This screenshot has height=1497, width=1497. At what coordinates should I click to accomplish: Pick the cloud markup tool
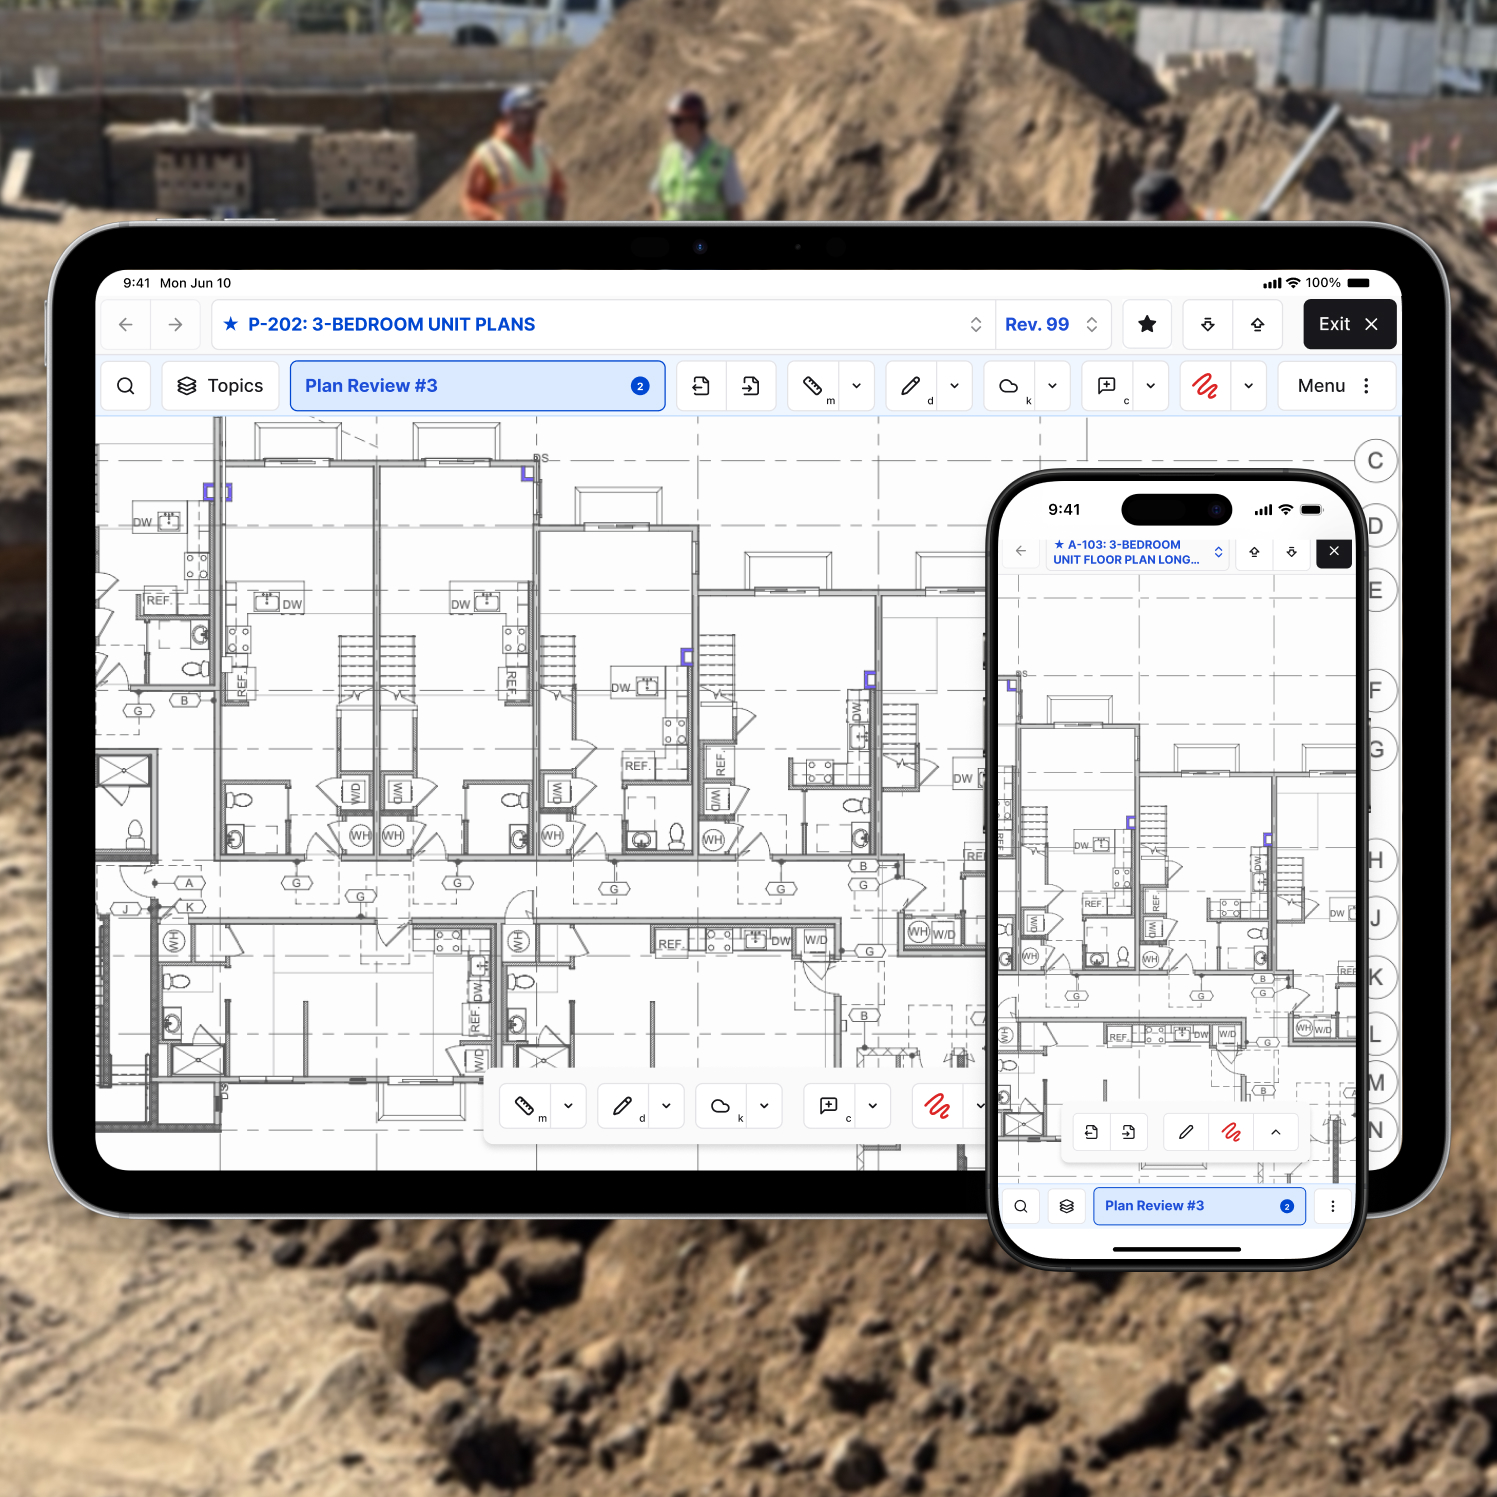tap(1009, 385)
